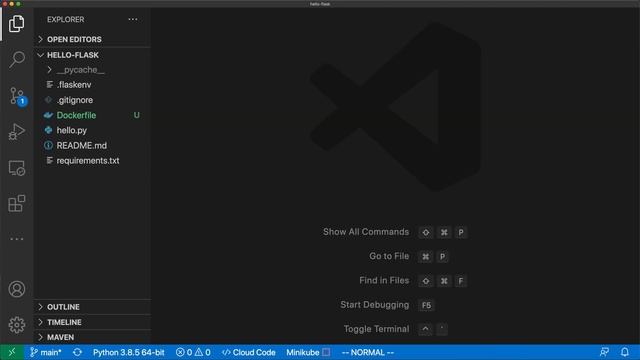Open the Extensions view icon
The image size is (640, 360).
[16, 203]
